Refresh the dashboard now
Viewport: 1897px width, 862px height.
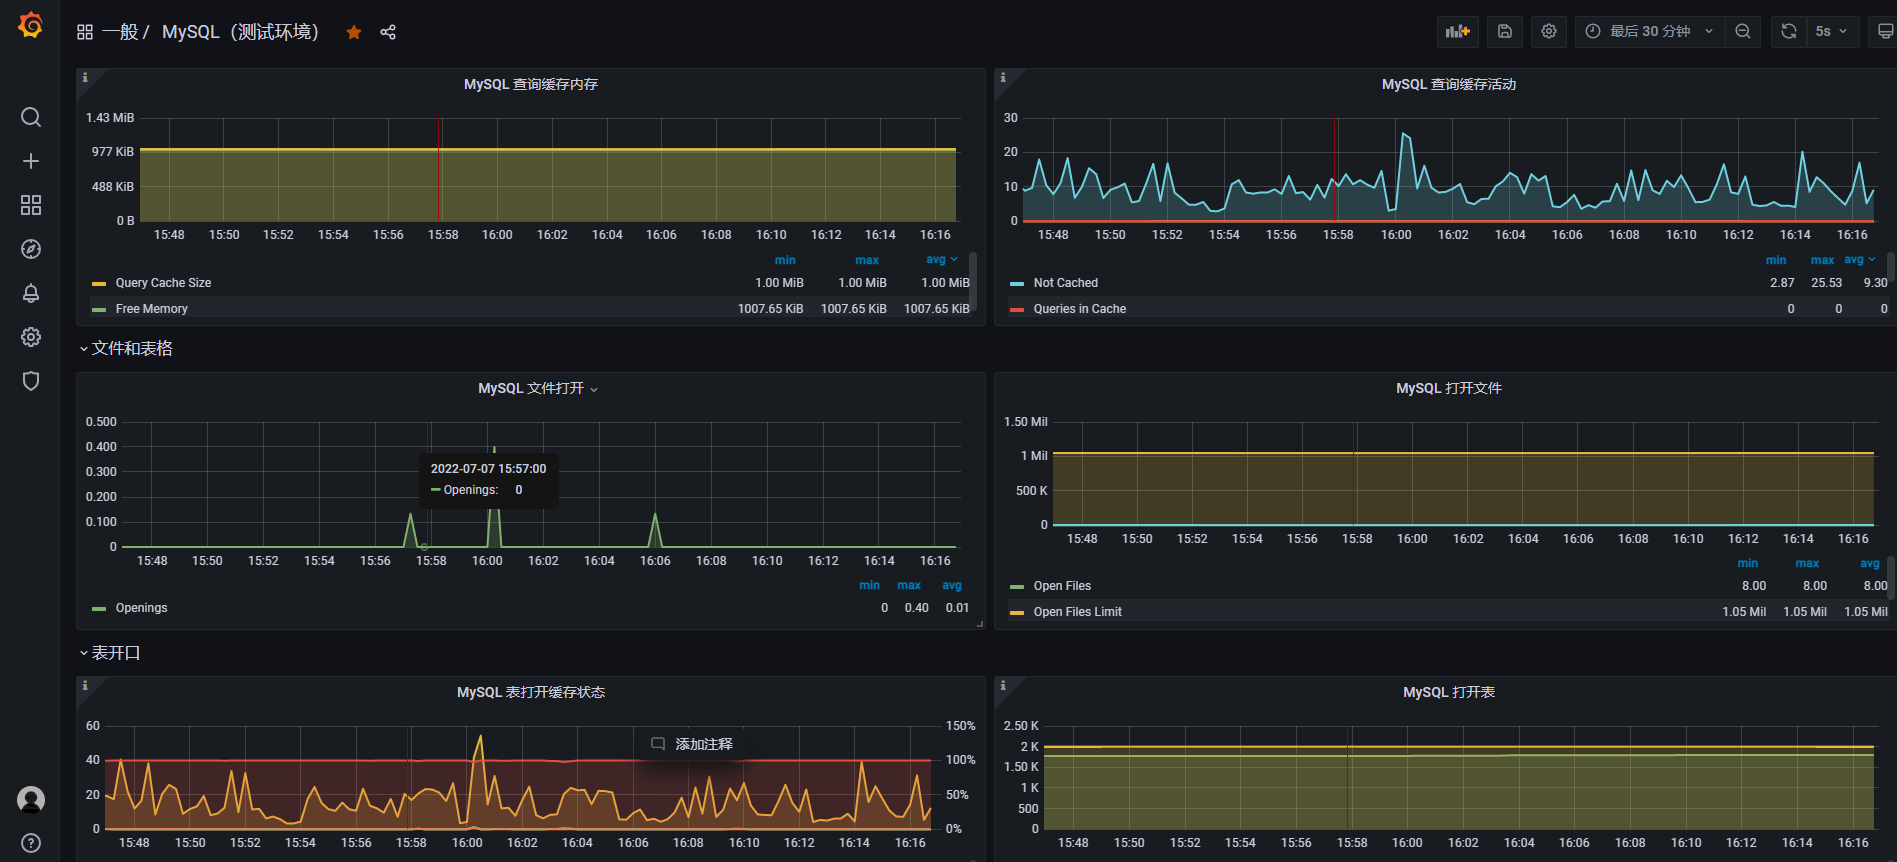pos(1789,31)
